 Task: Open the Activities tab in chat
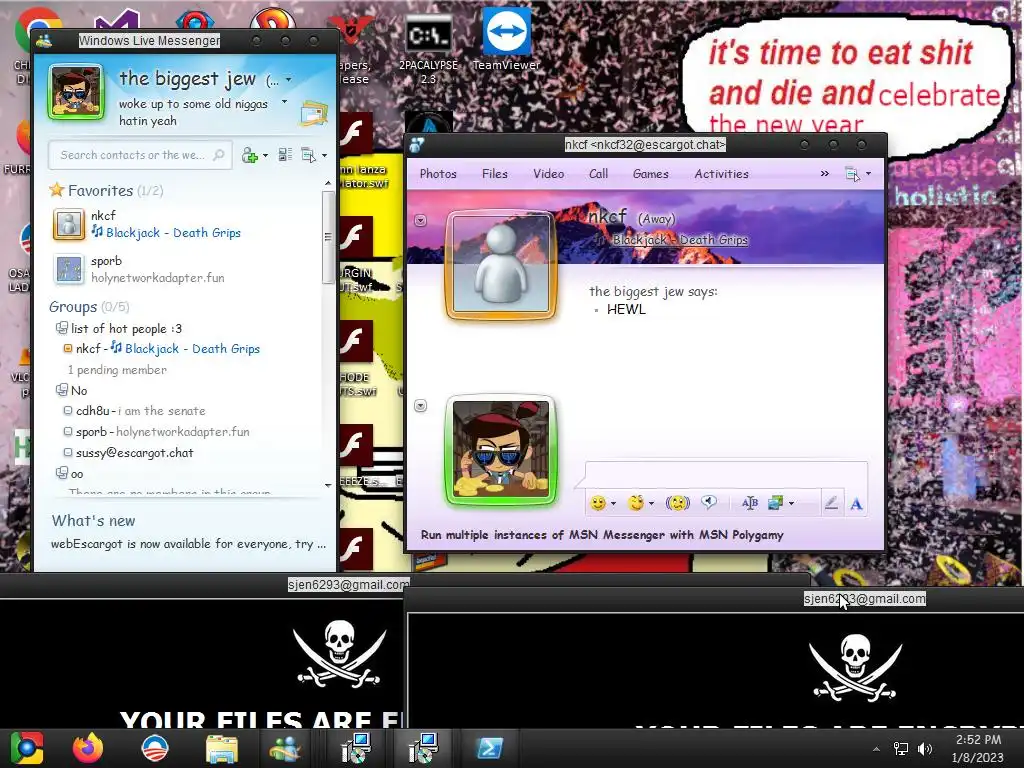pos(722,174)
